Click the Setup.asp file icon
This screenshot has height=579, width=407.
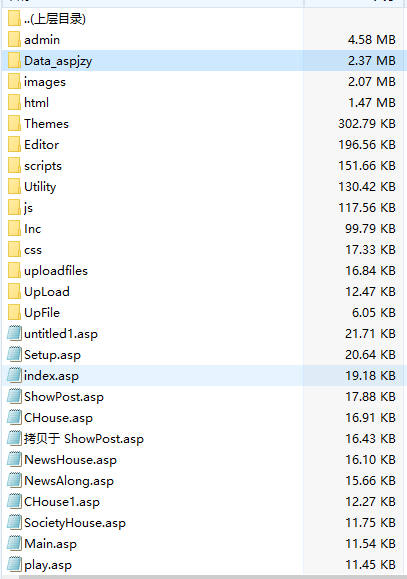[14, 354]
